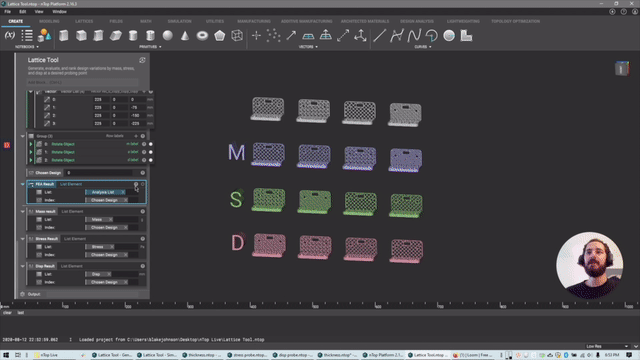Open the View menu
The image size is (640, 360).
pyautogui.click(x=39, y=12)
